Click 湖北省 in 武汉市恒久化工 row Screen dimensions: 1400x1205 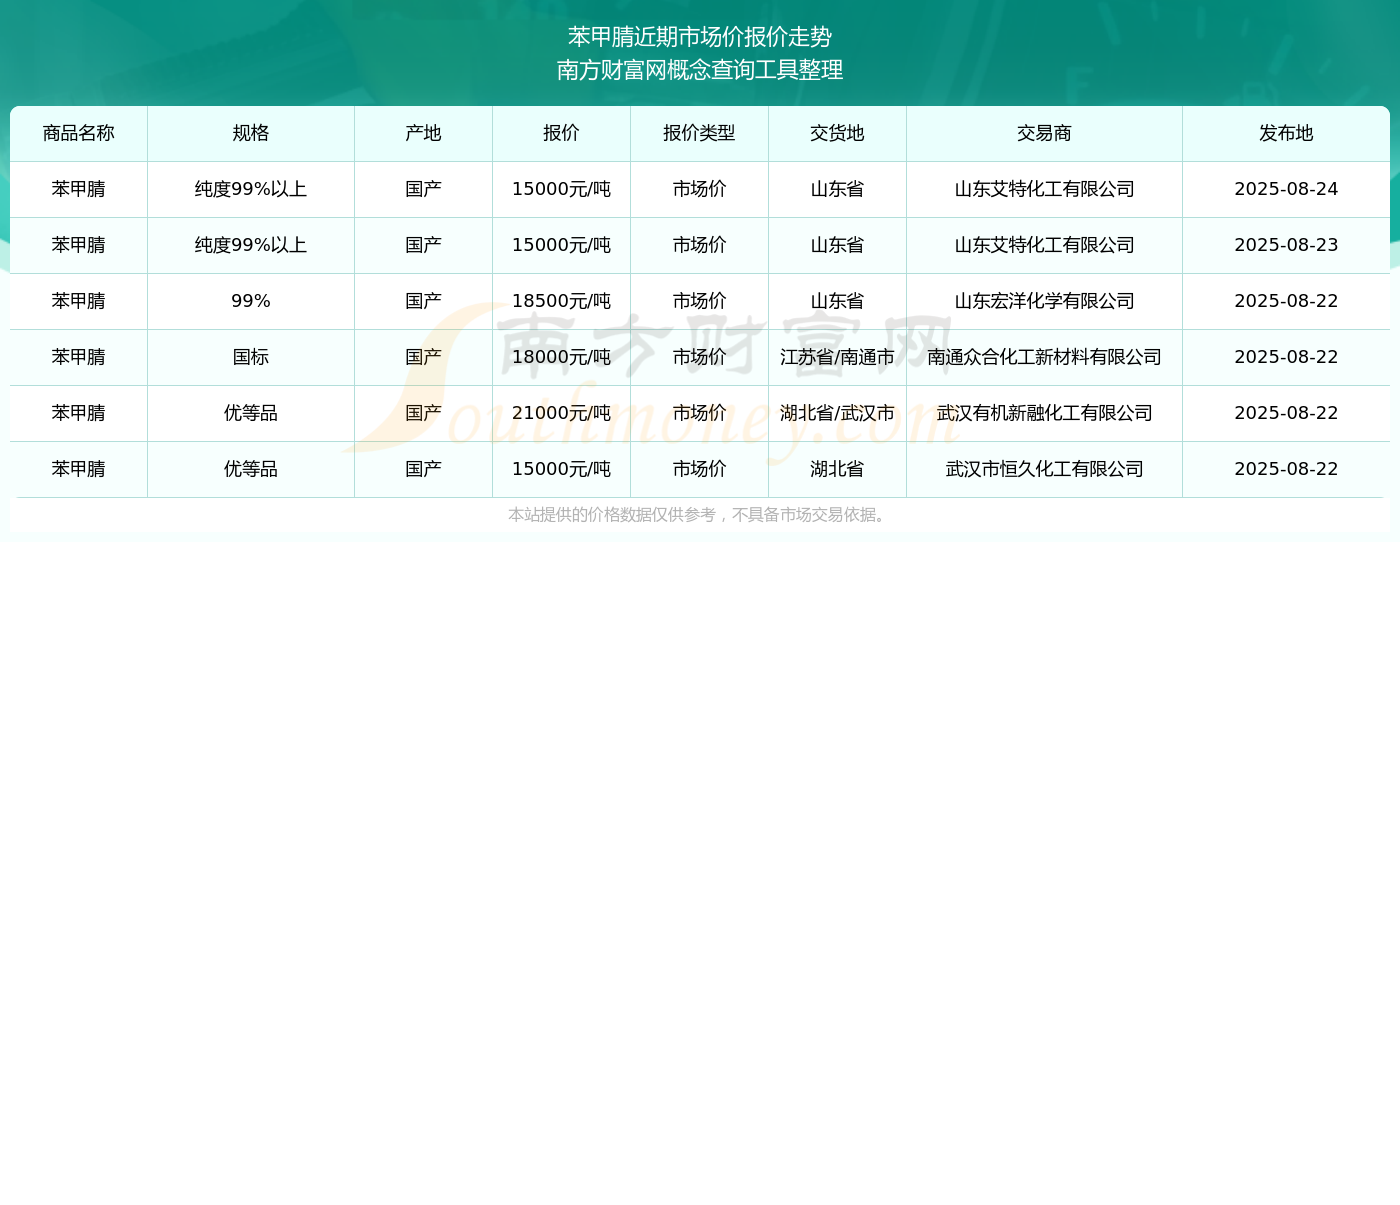(x=837, y=469)
